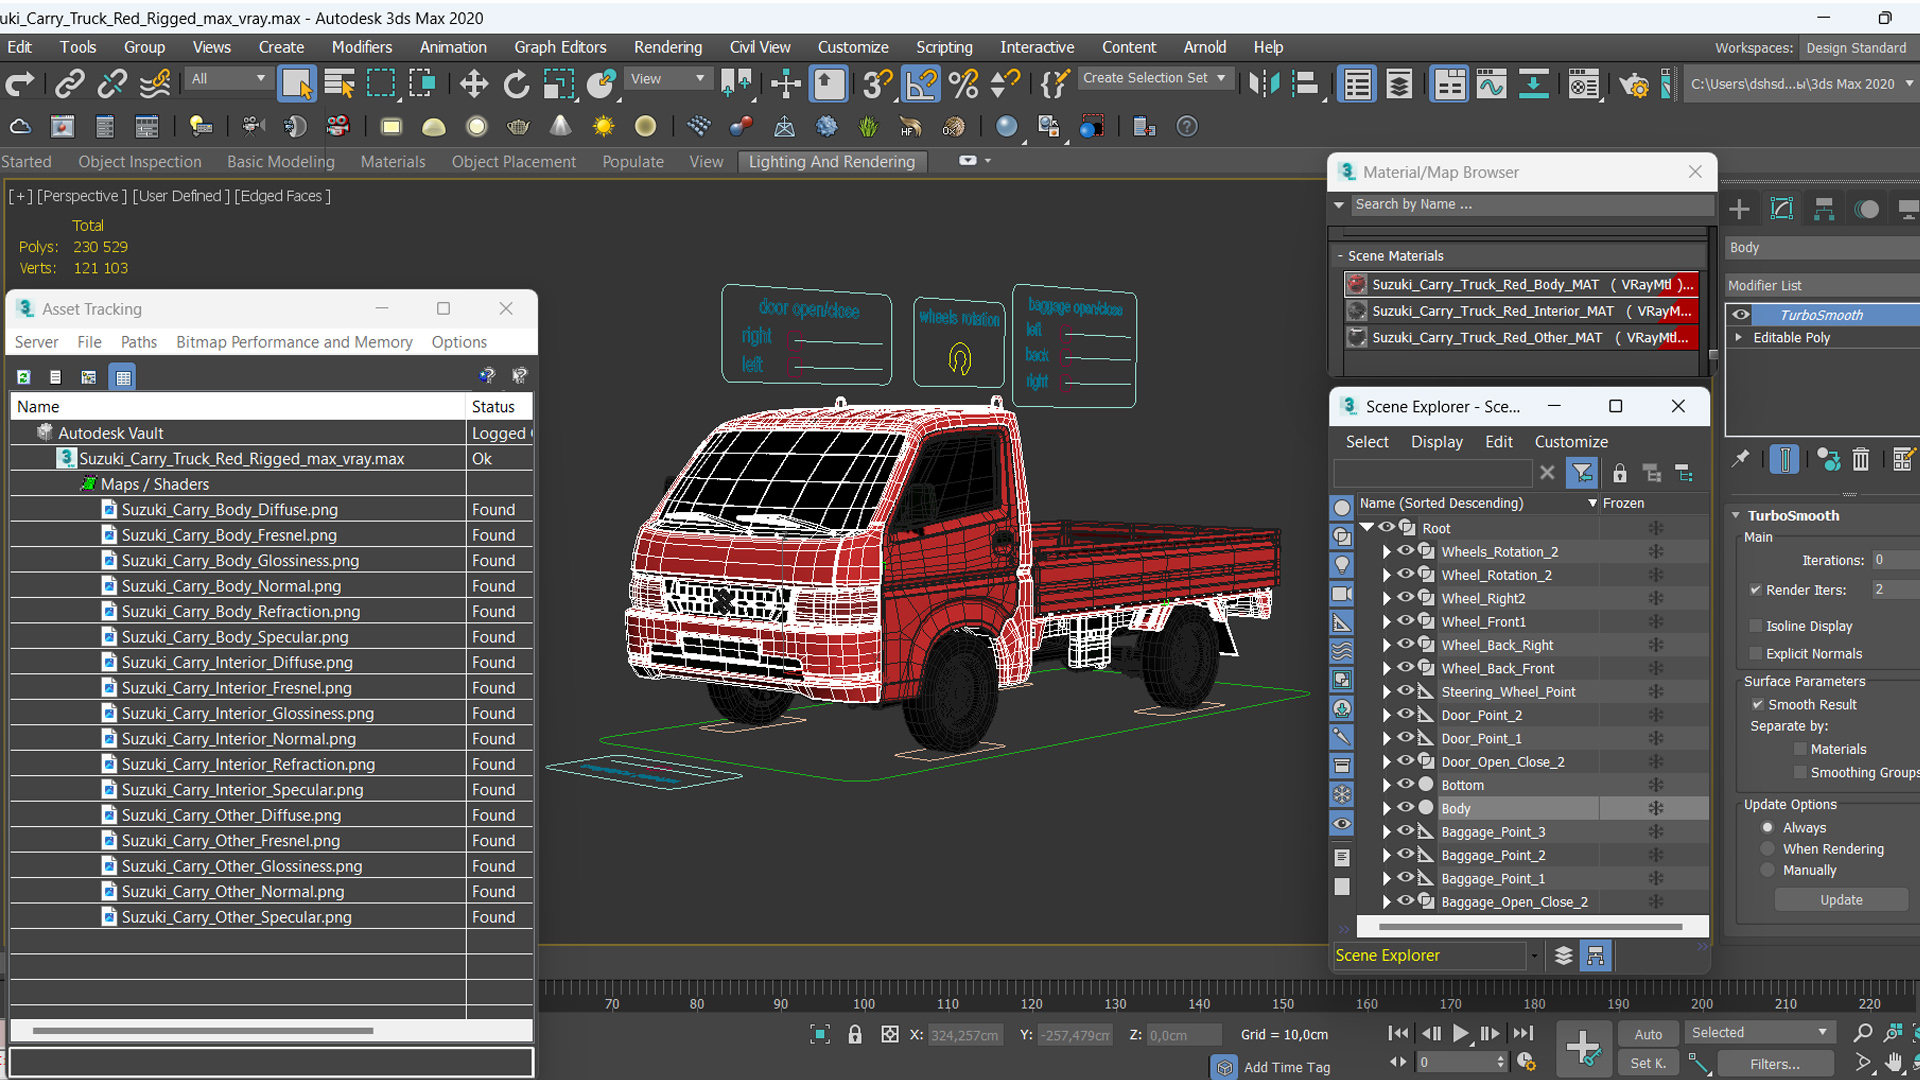Collapse the Root node in Scene Explorer
The image size is (1920, 1080).
(1367, 528)
